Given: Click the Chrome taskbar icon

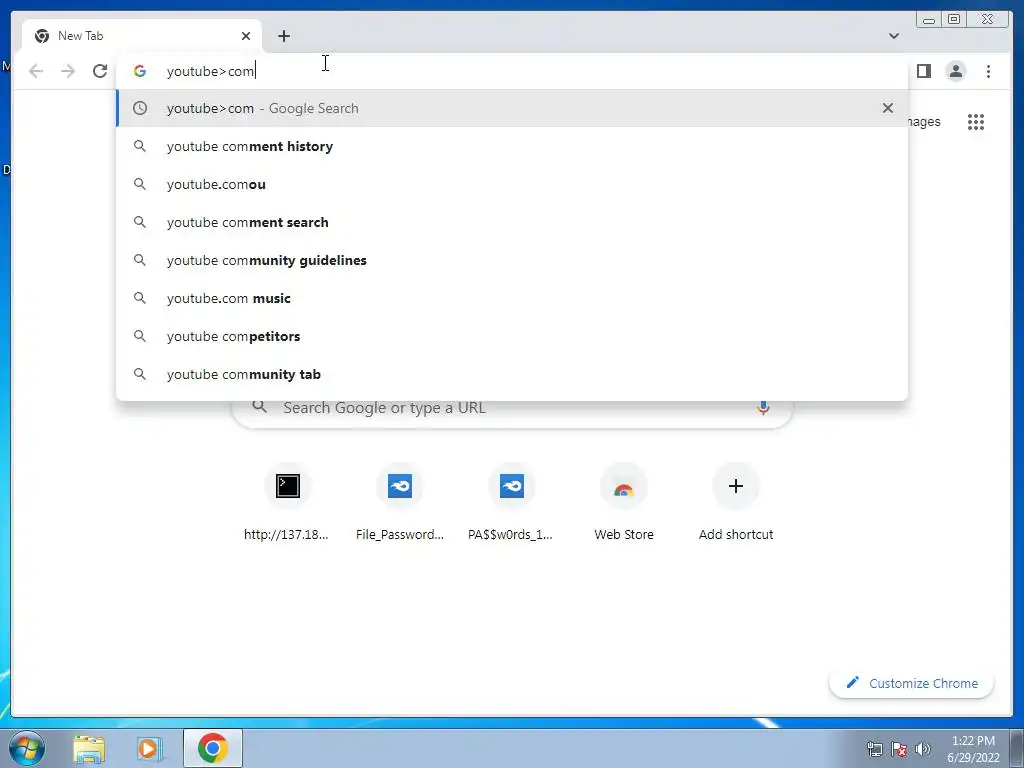Looking at the screenshot, I should (213, 748).
